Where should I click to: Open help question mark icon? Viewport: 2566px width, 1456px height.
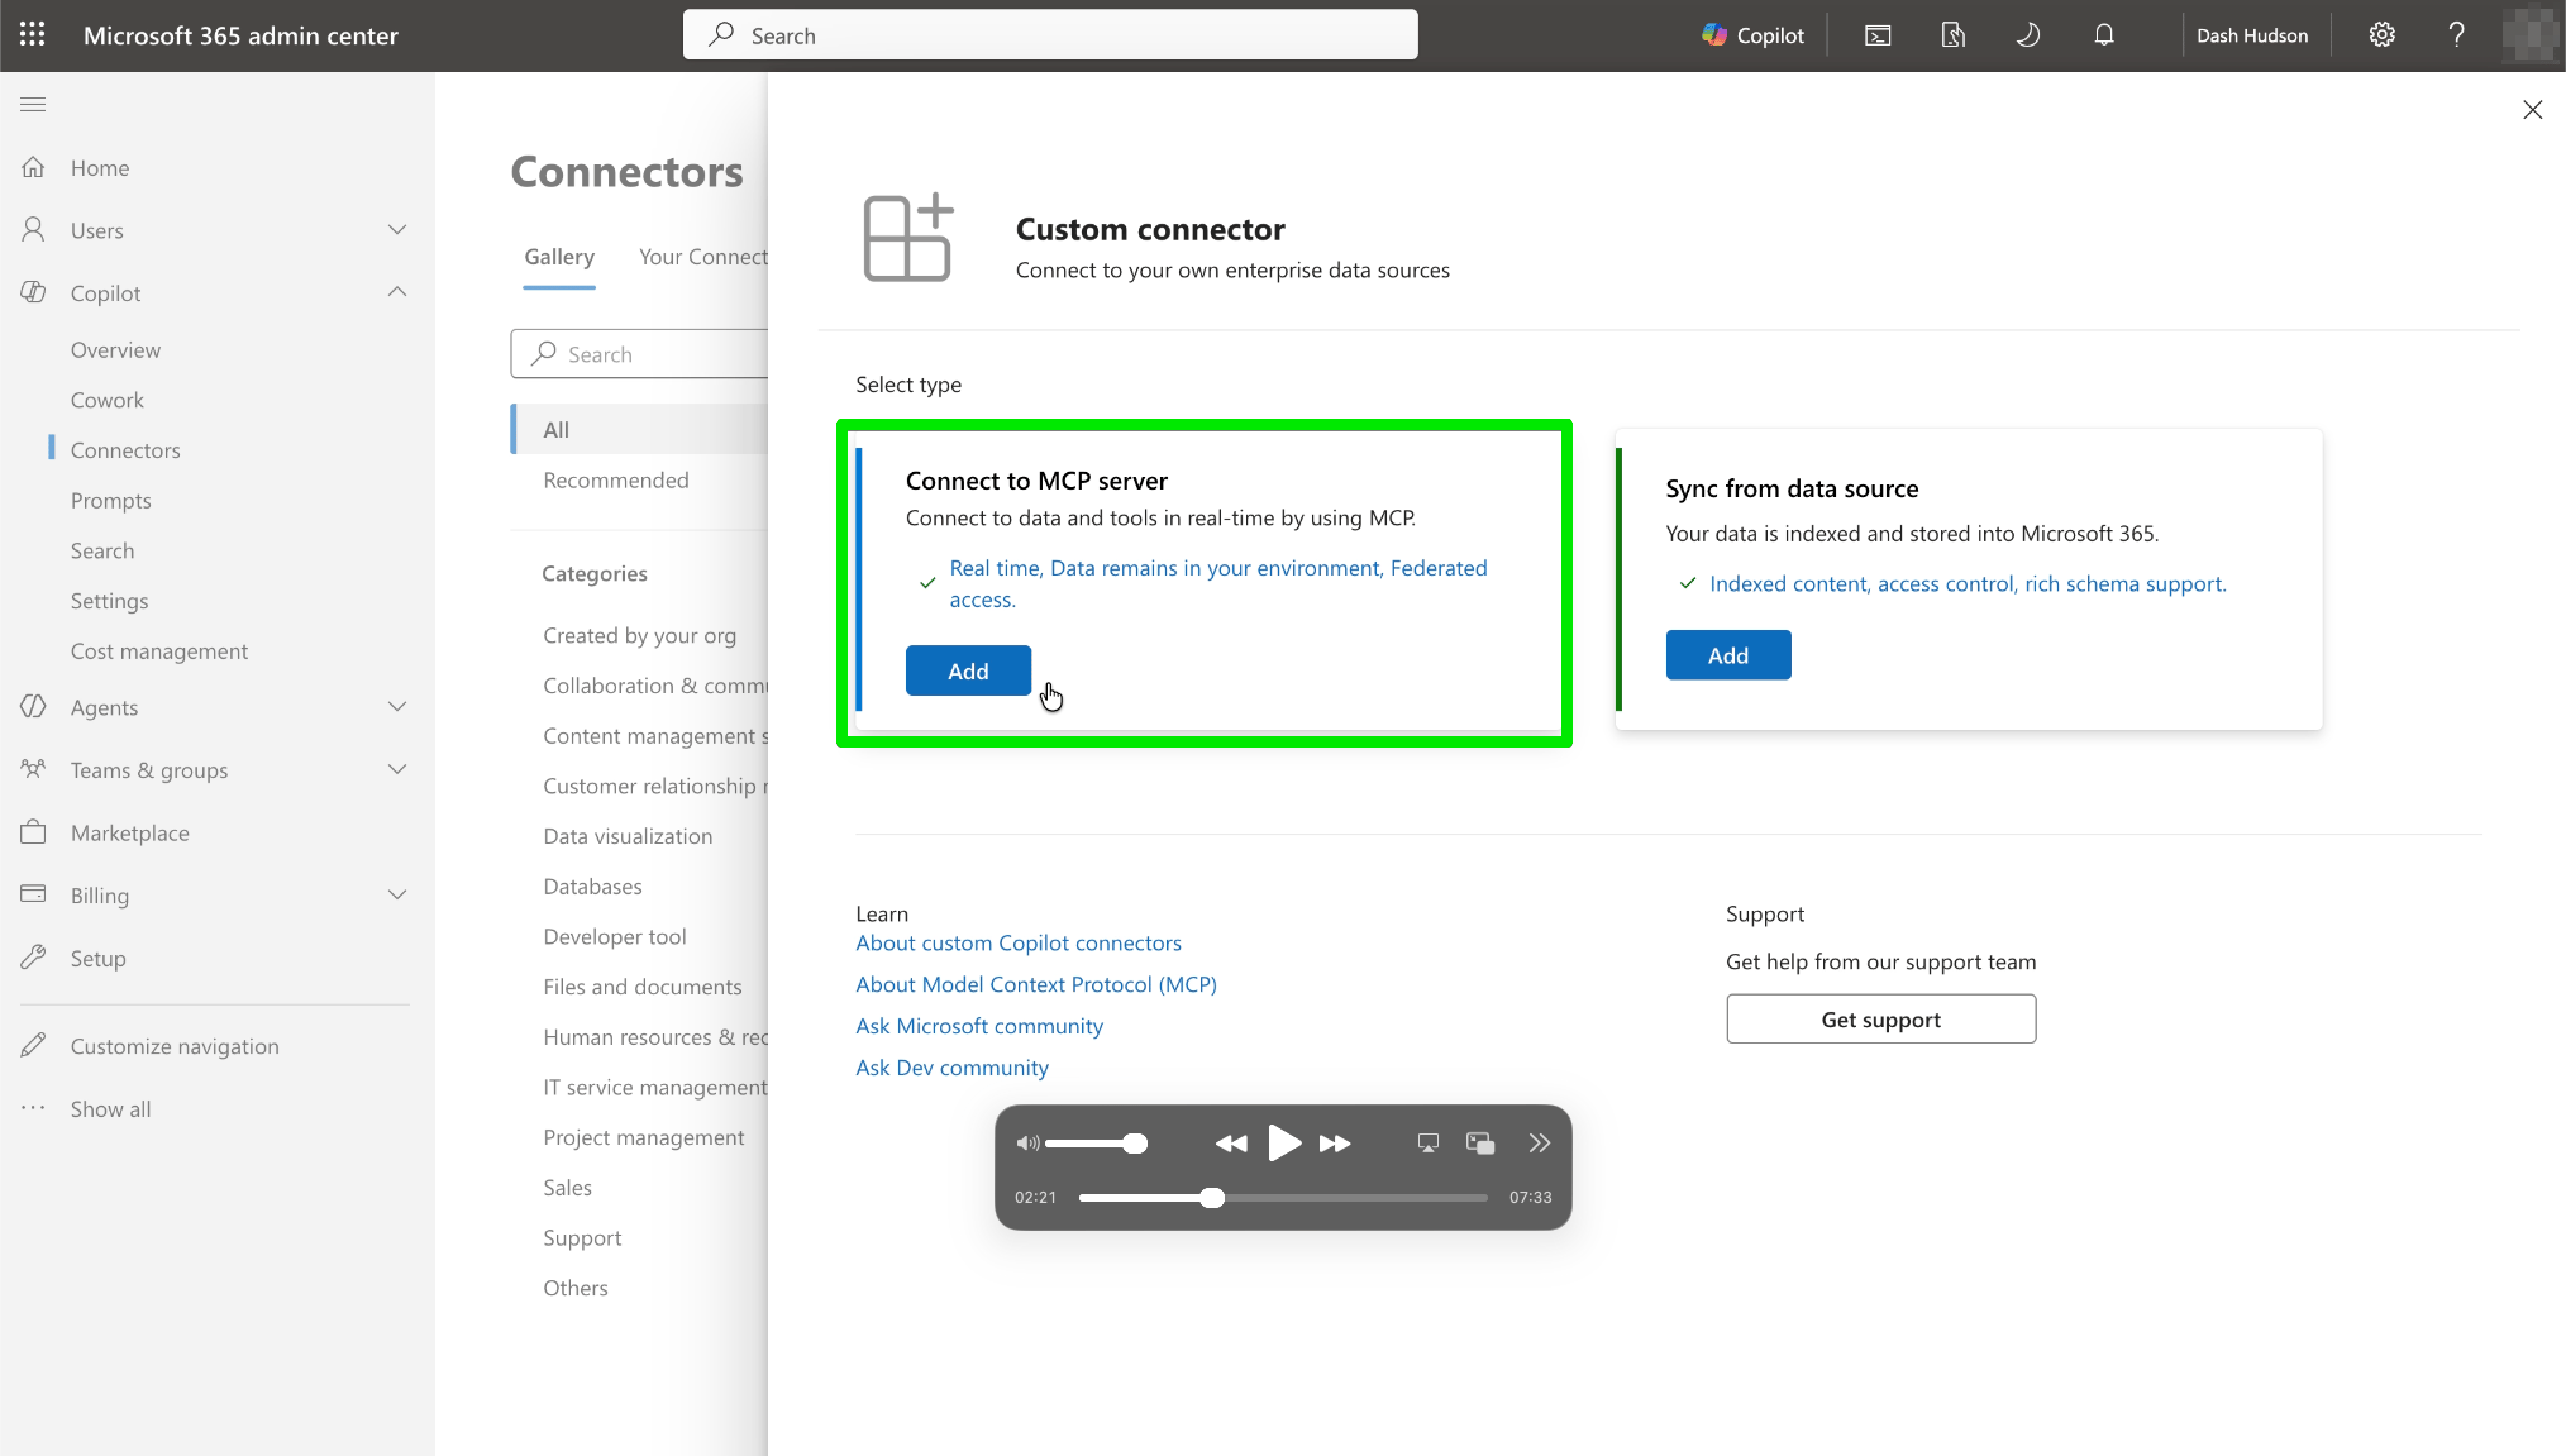(x=2457, y=35)
